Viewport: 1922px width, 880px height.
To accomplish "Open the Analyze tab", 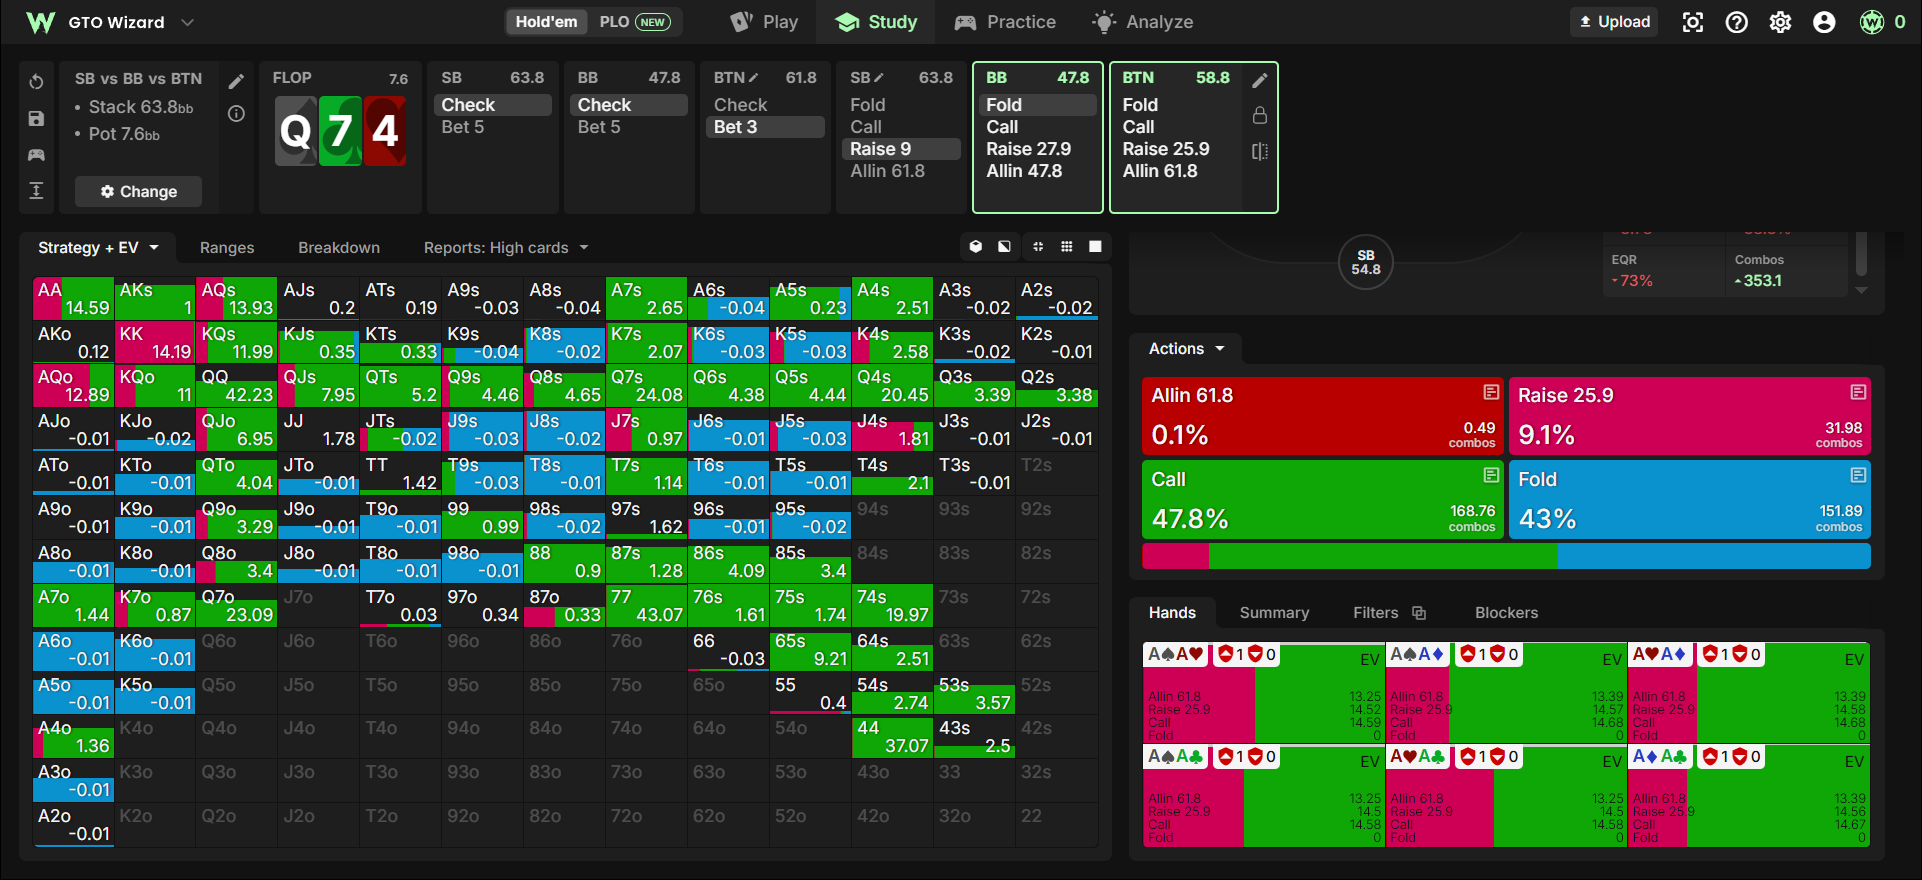I will 1143,22.
